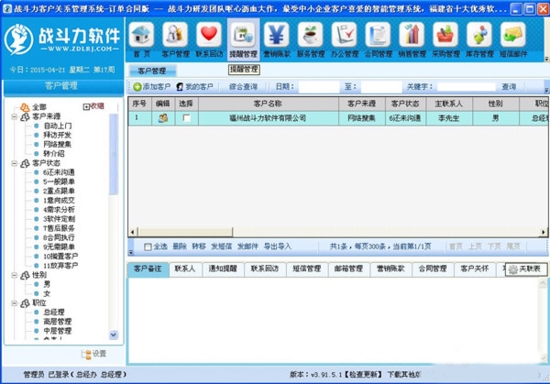The width and height of the screenshot is (550, 384).
Task: Open the 首页 home icon
Action: point(141,35)
